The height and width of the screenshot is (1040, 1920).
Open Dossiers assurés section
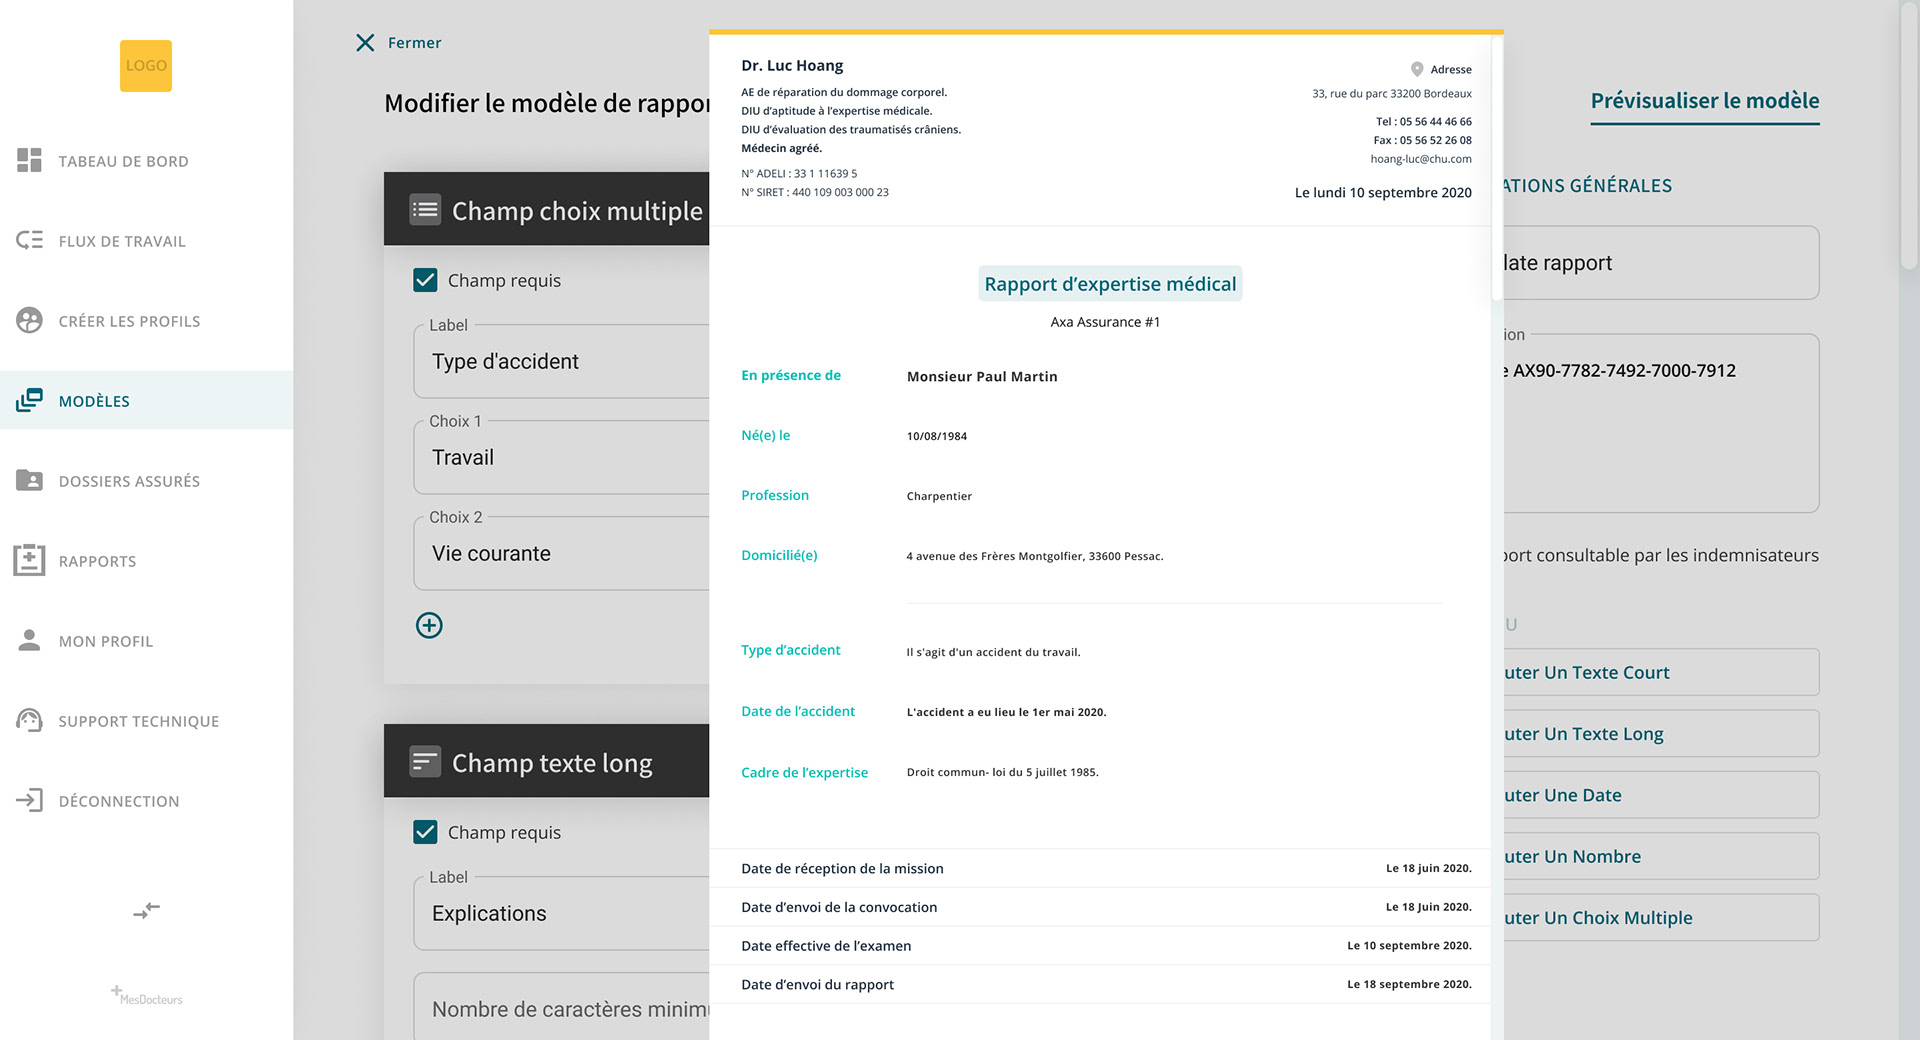pyautogui.click(x=146, y=481)
